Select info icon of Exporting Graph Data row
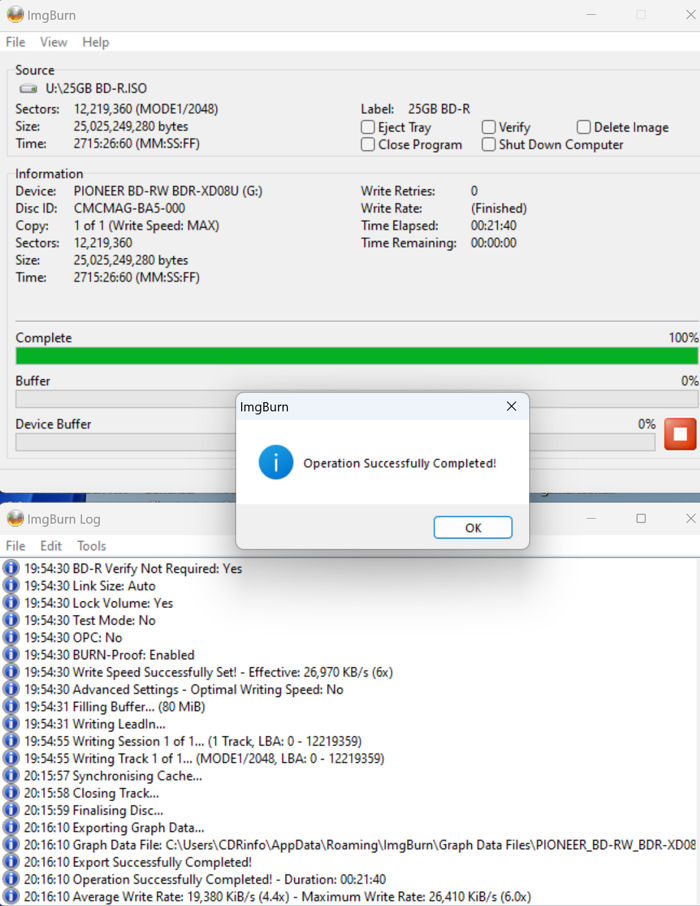Screen dimensions: 700x906 11,827
